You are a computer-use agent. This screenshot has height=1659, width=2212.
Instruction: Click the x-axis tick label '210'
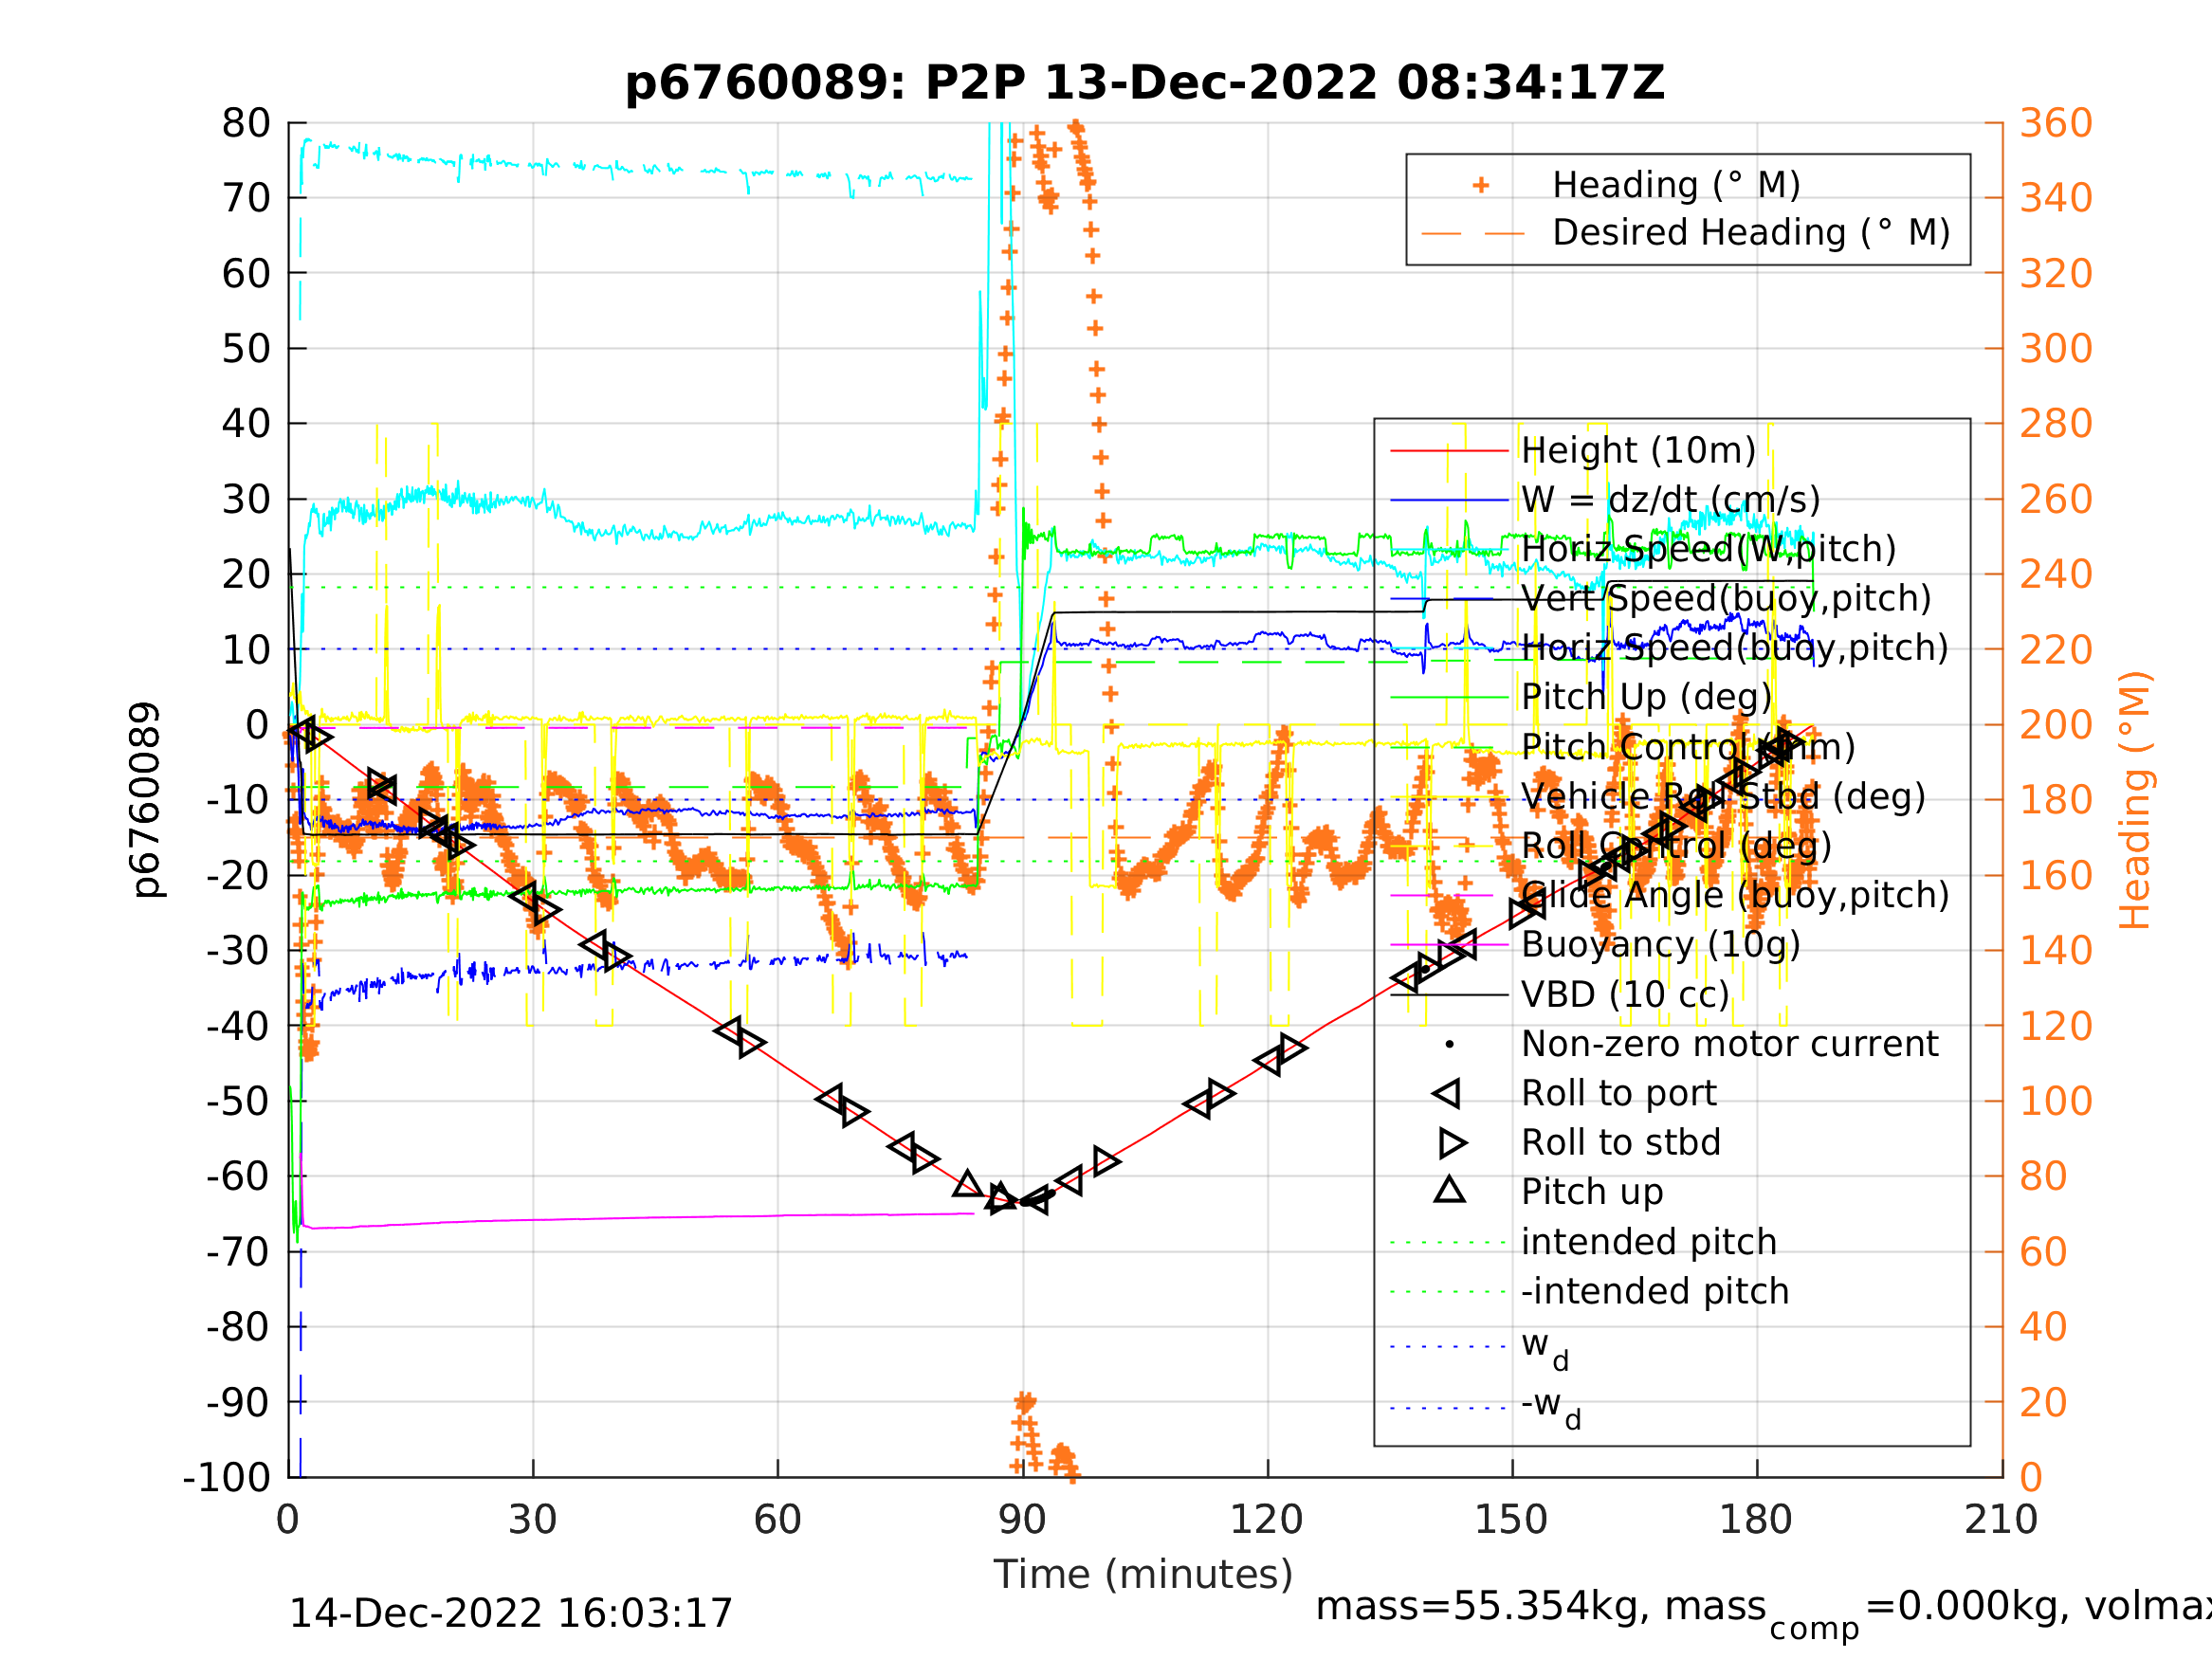point(2001,1520)
